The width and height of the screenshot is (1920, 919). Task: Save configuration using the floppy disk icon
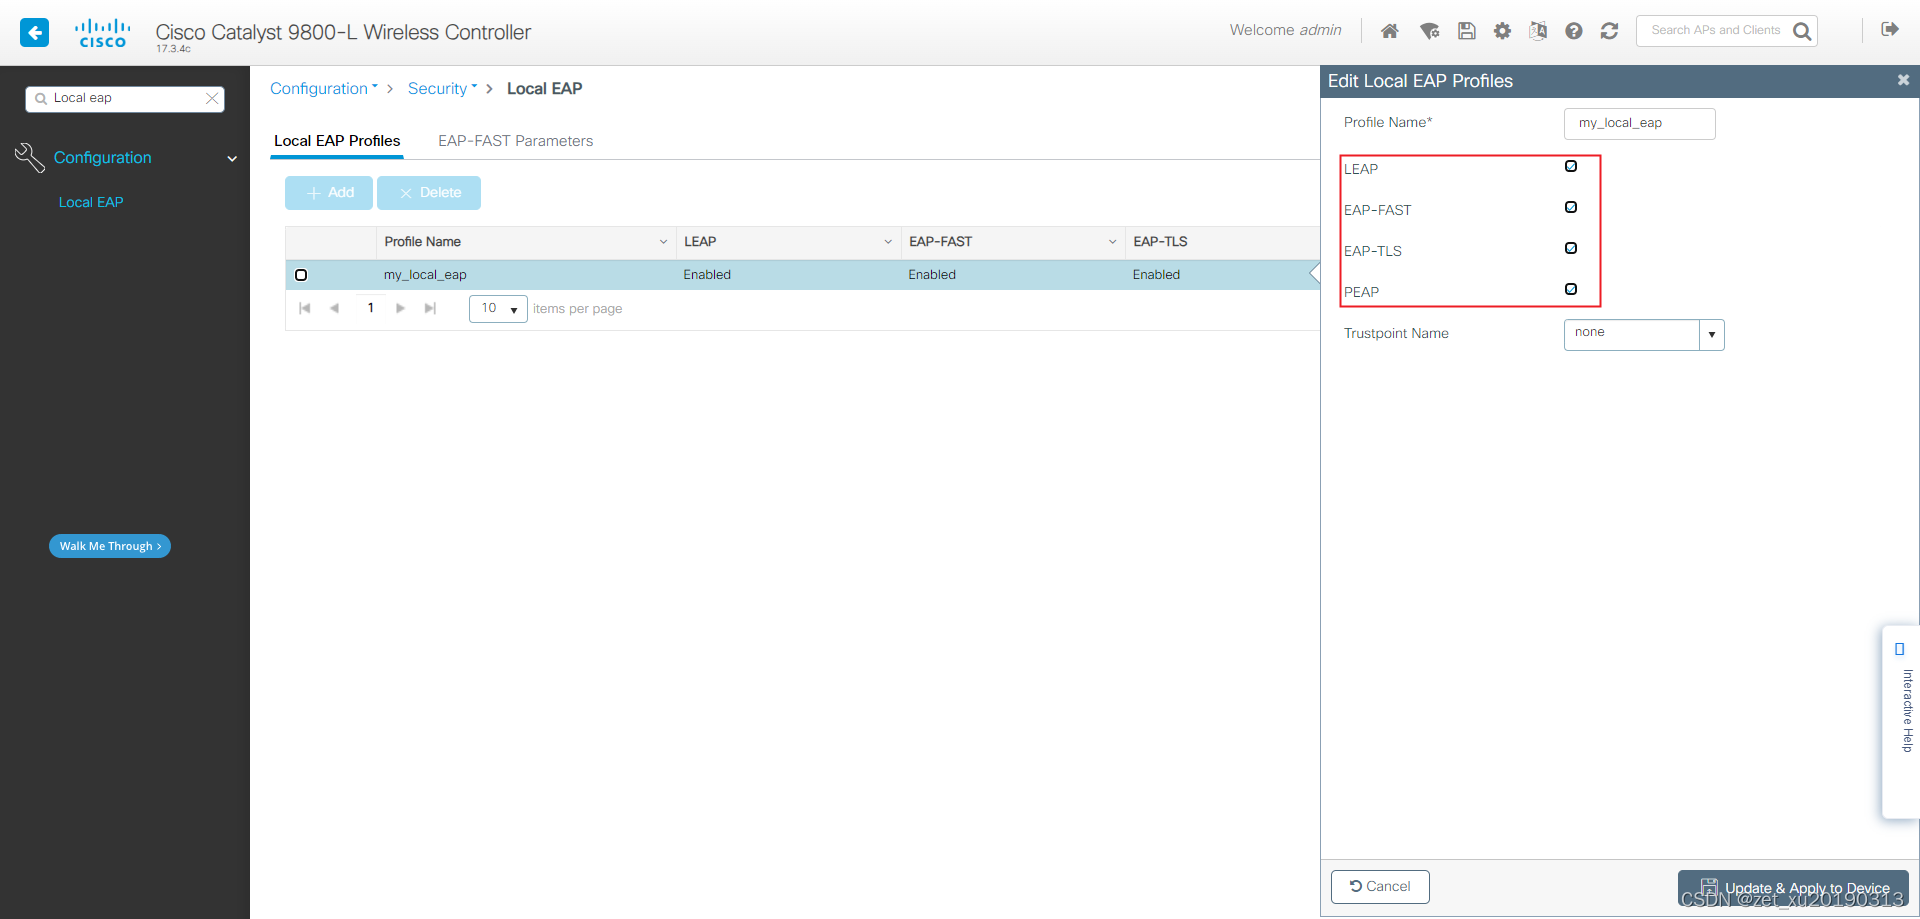(1466, 31)
